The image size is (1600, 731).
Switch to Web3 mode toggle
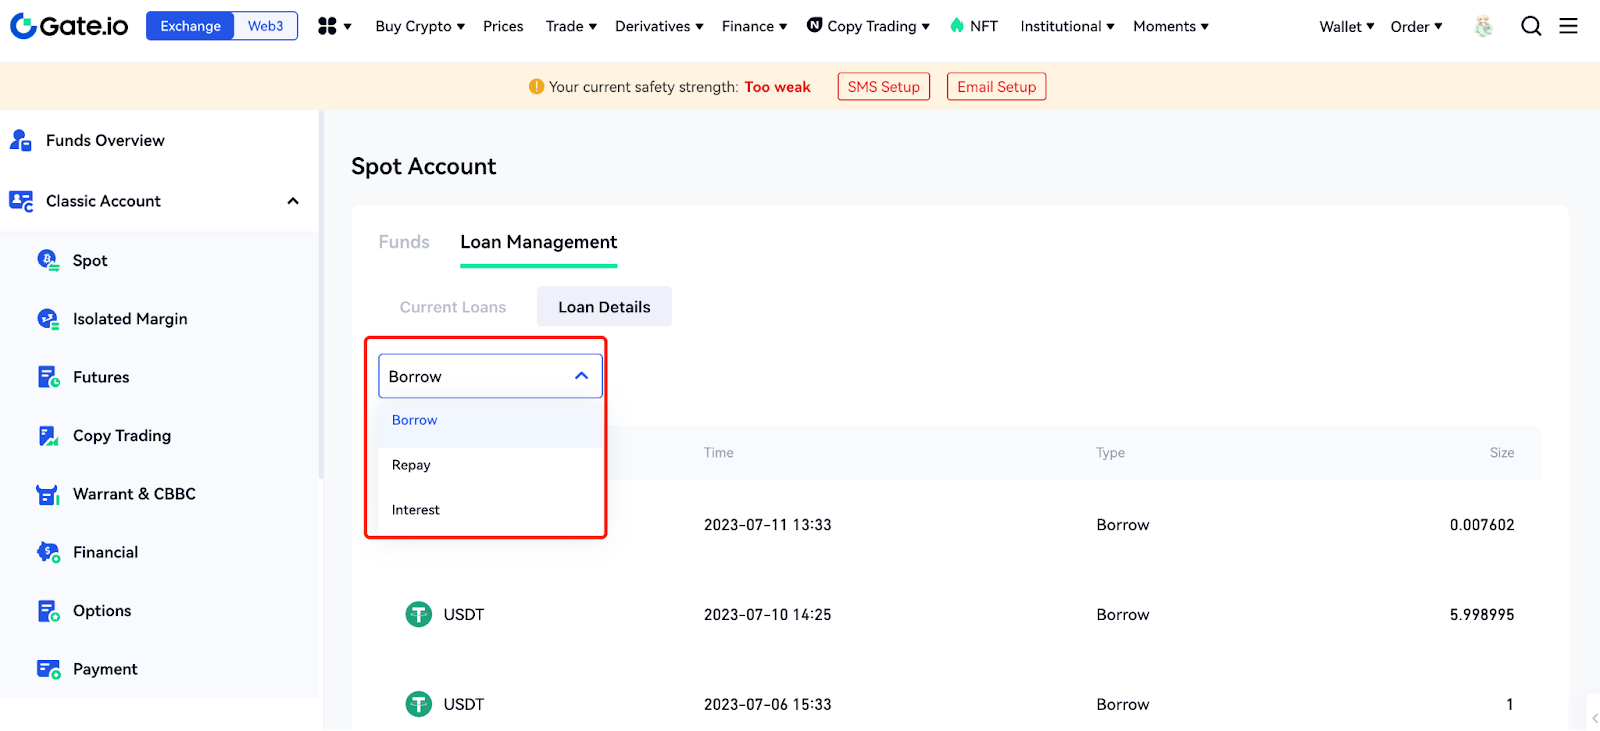pos(265,26)
